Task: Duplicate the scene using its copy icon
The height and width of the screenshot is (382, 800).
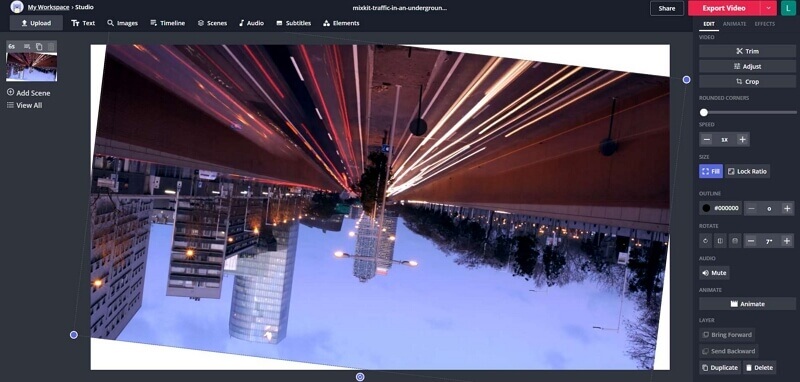Action: (39, 46)
